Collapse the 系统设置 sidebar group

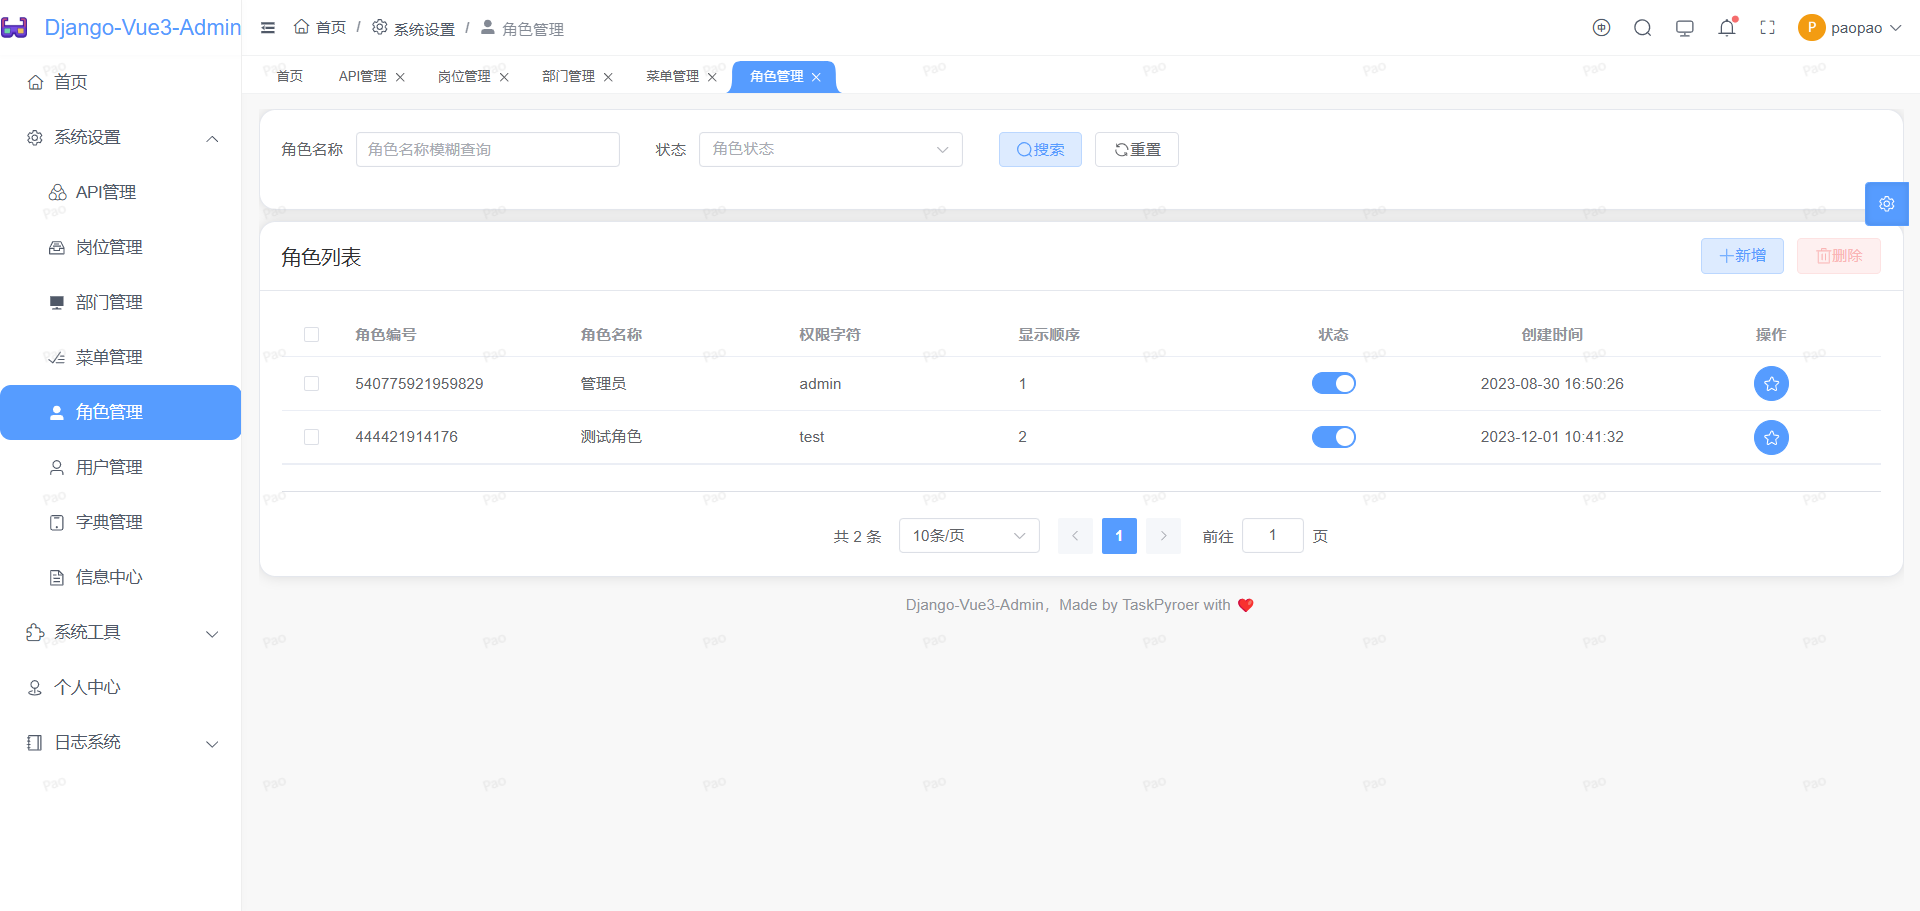click(x=120, y=138)
